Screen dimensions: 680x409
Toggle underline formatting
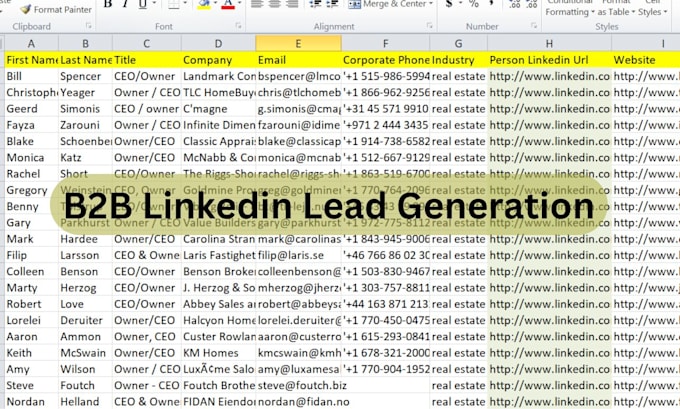142,4
